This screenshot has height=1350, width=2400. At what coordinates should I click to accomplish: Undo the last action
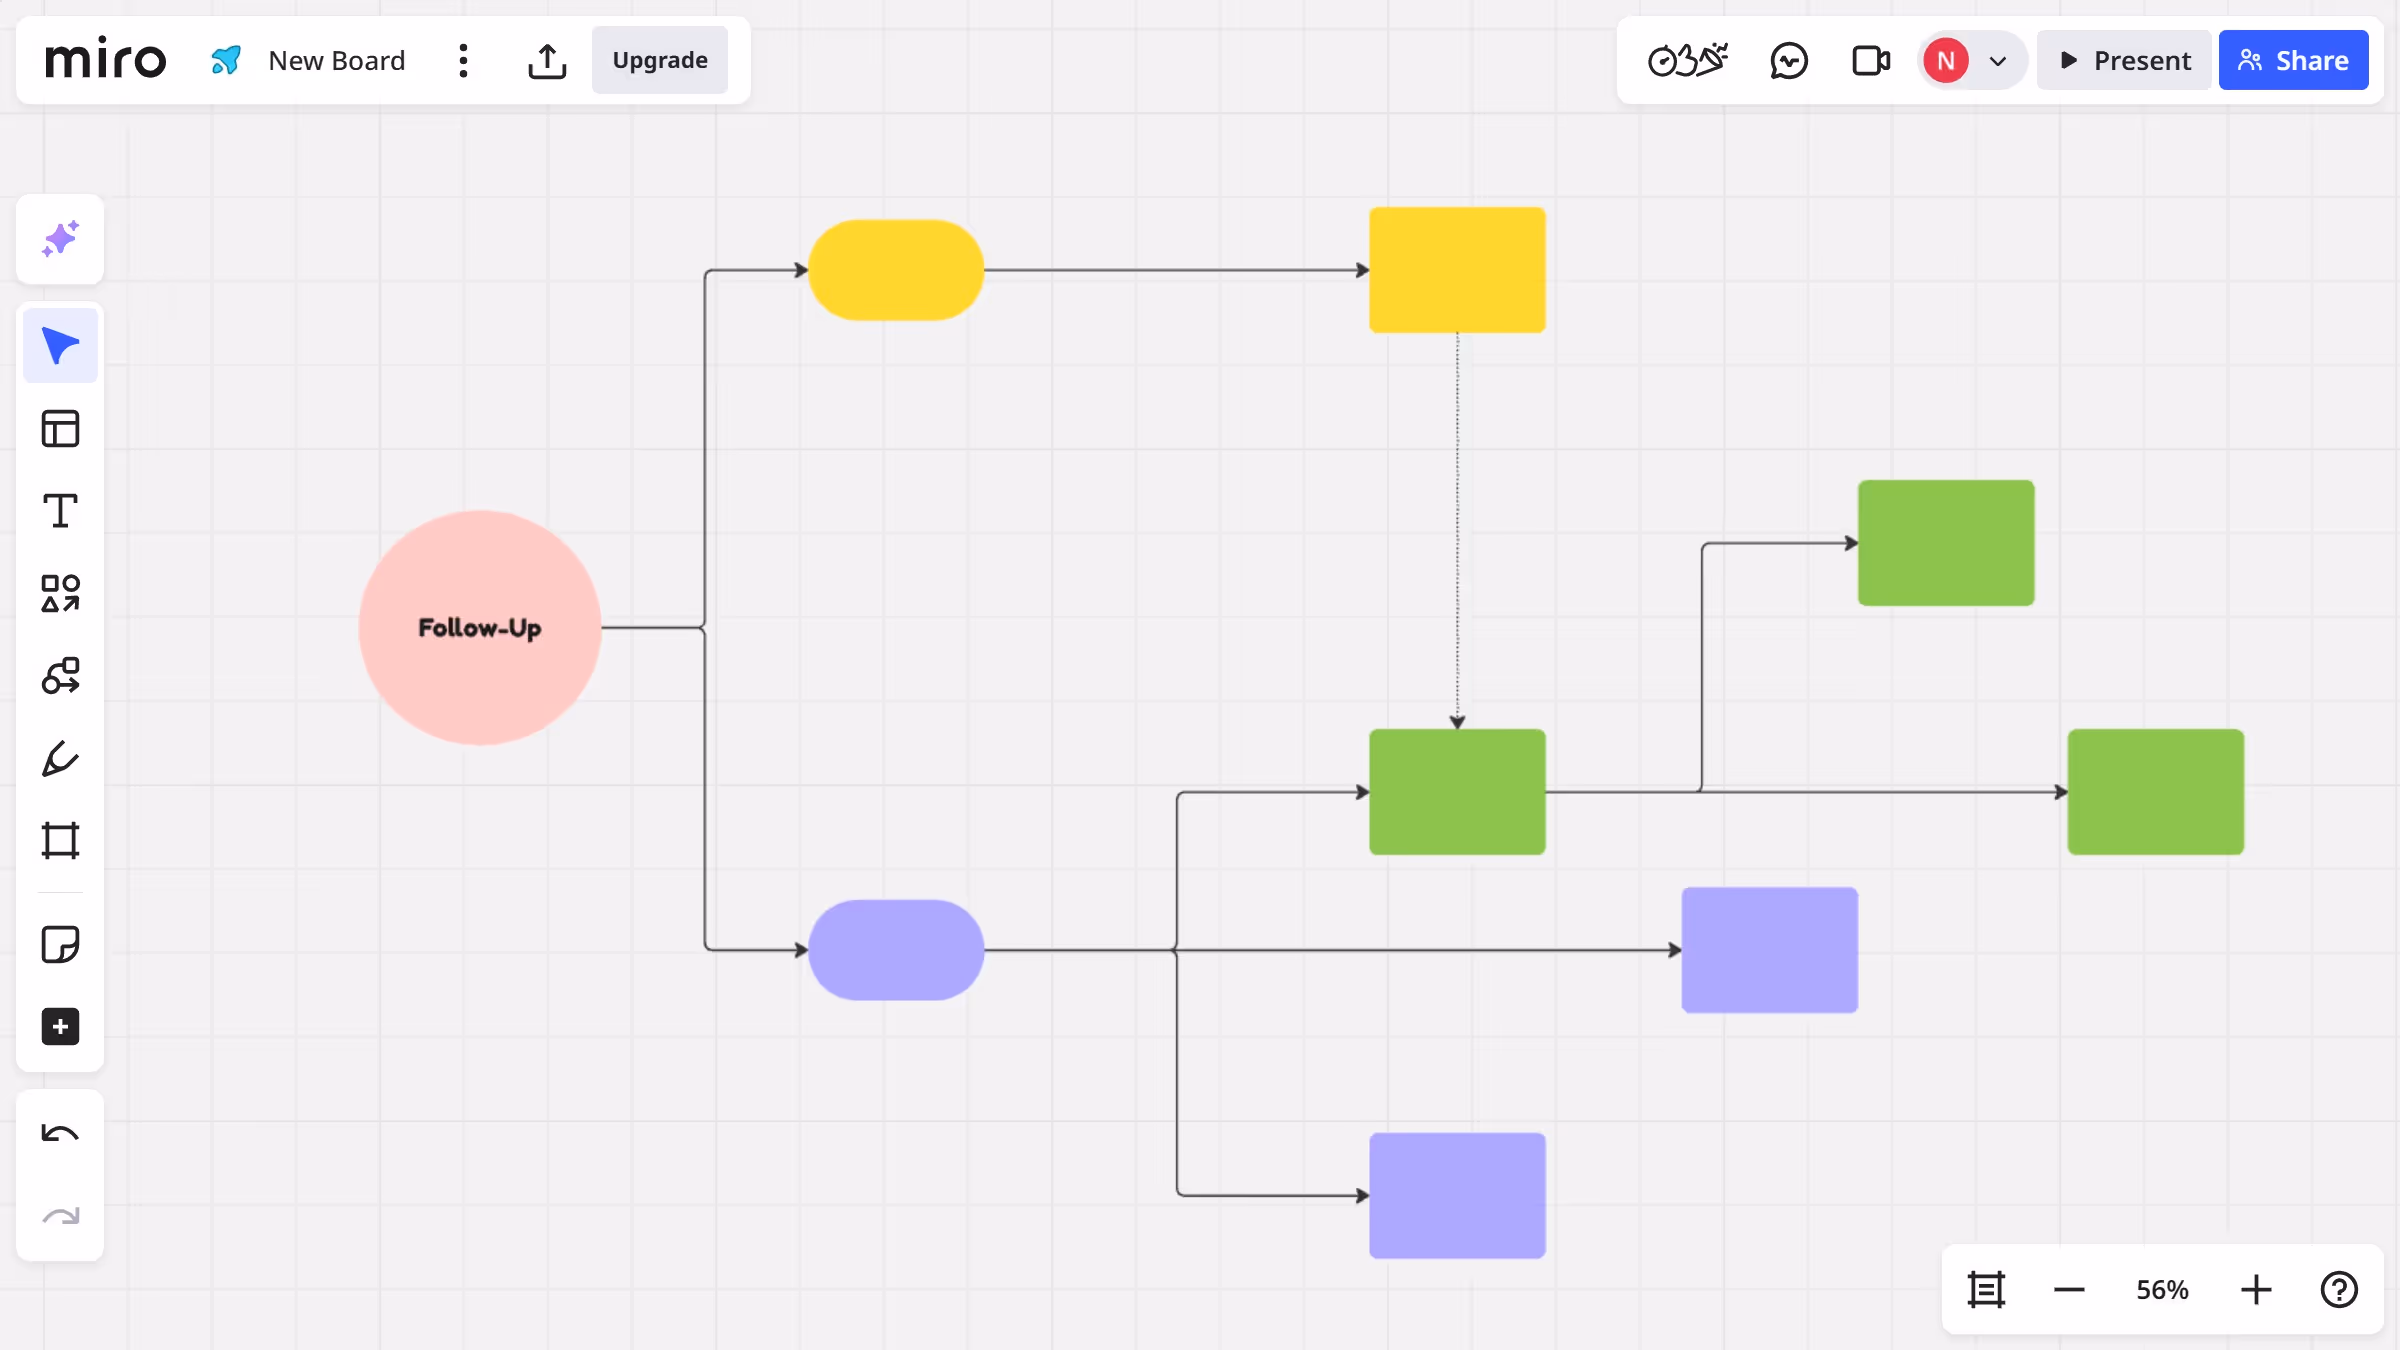pyautogui.click(x=60, y=1133)
